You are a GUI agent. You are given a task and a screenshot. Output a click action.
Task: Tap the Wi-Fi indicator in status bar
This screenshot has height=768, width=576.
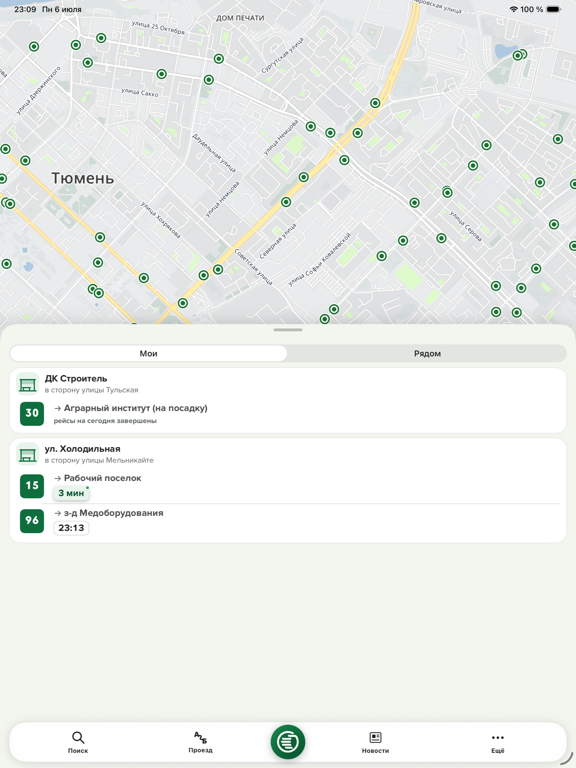coord(513,9)
